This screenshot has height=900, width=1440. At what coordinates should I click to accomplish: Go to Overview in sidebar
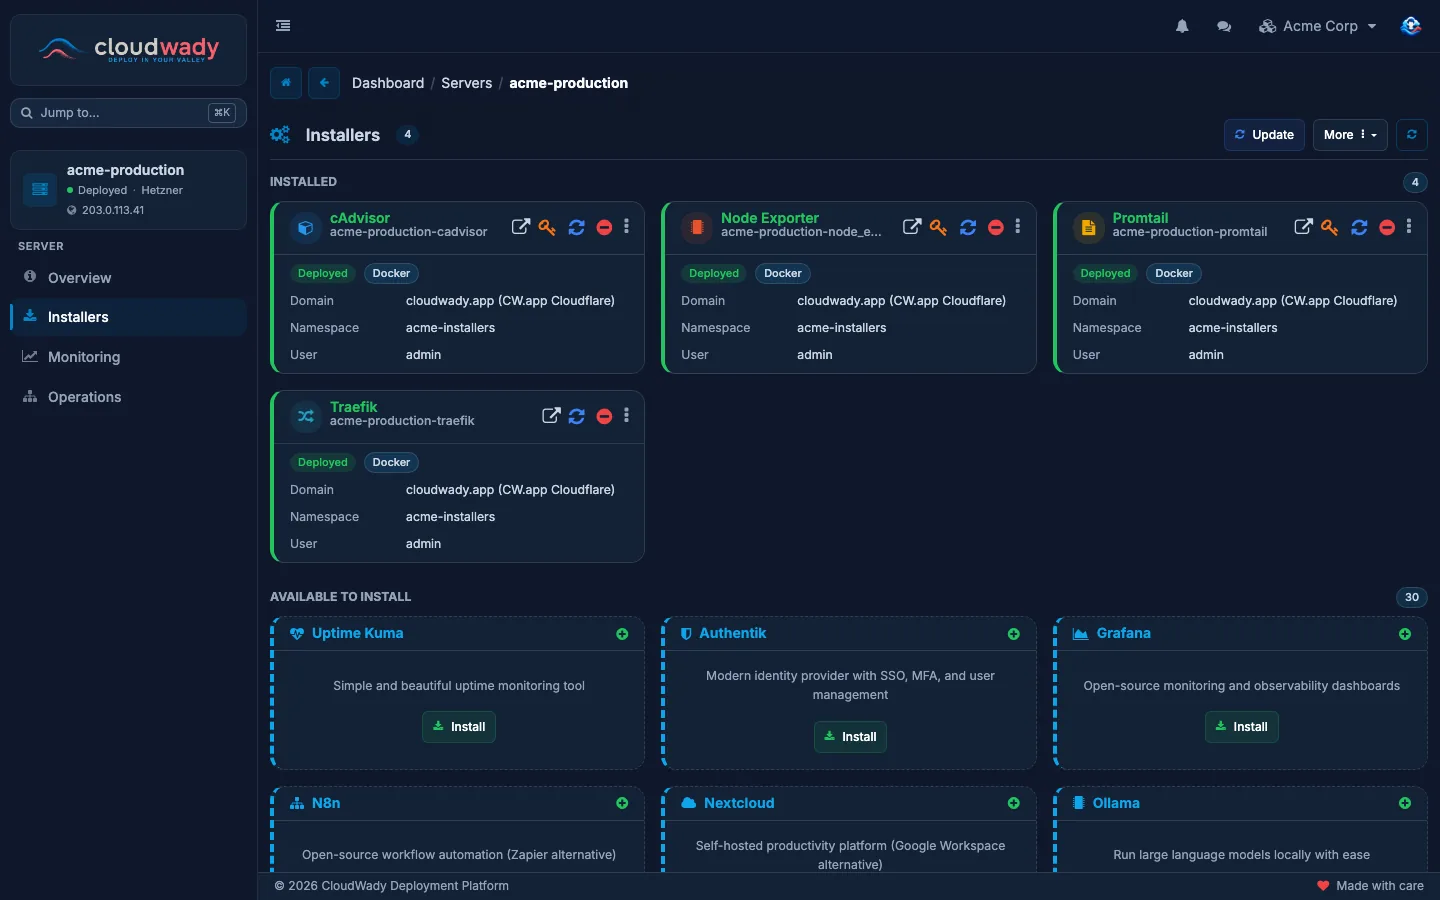pos(128,278)
